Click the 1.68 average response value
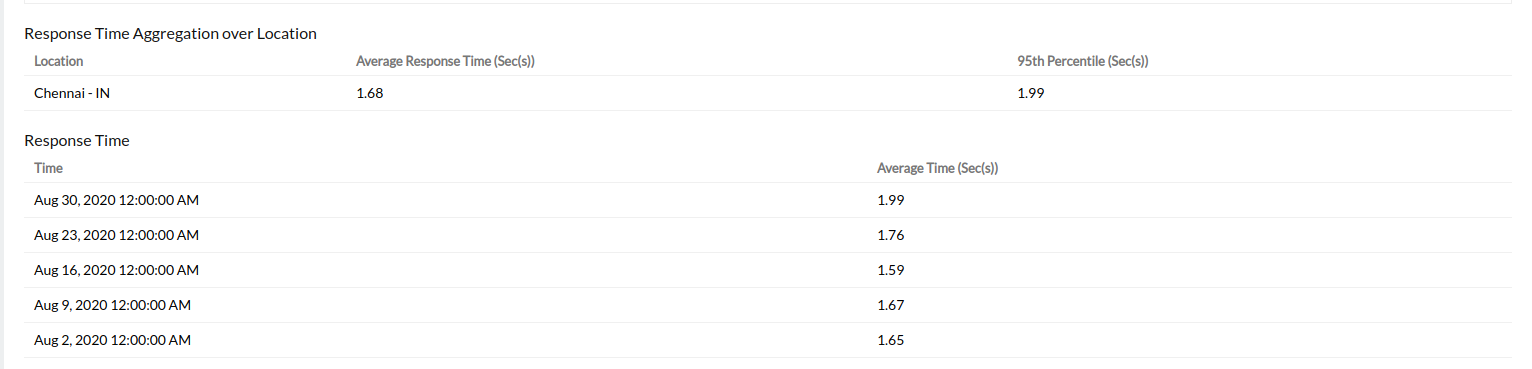1532x369 pixels. click(x=370, y=94)
